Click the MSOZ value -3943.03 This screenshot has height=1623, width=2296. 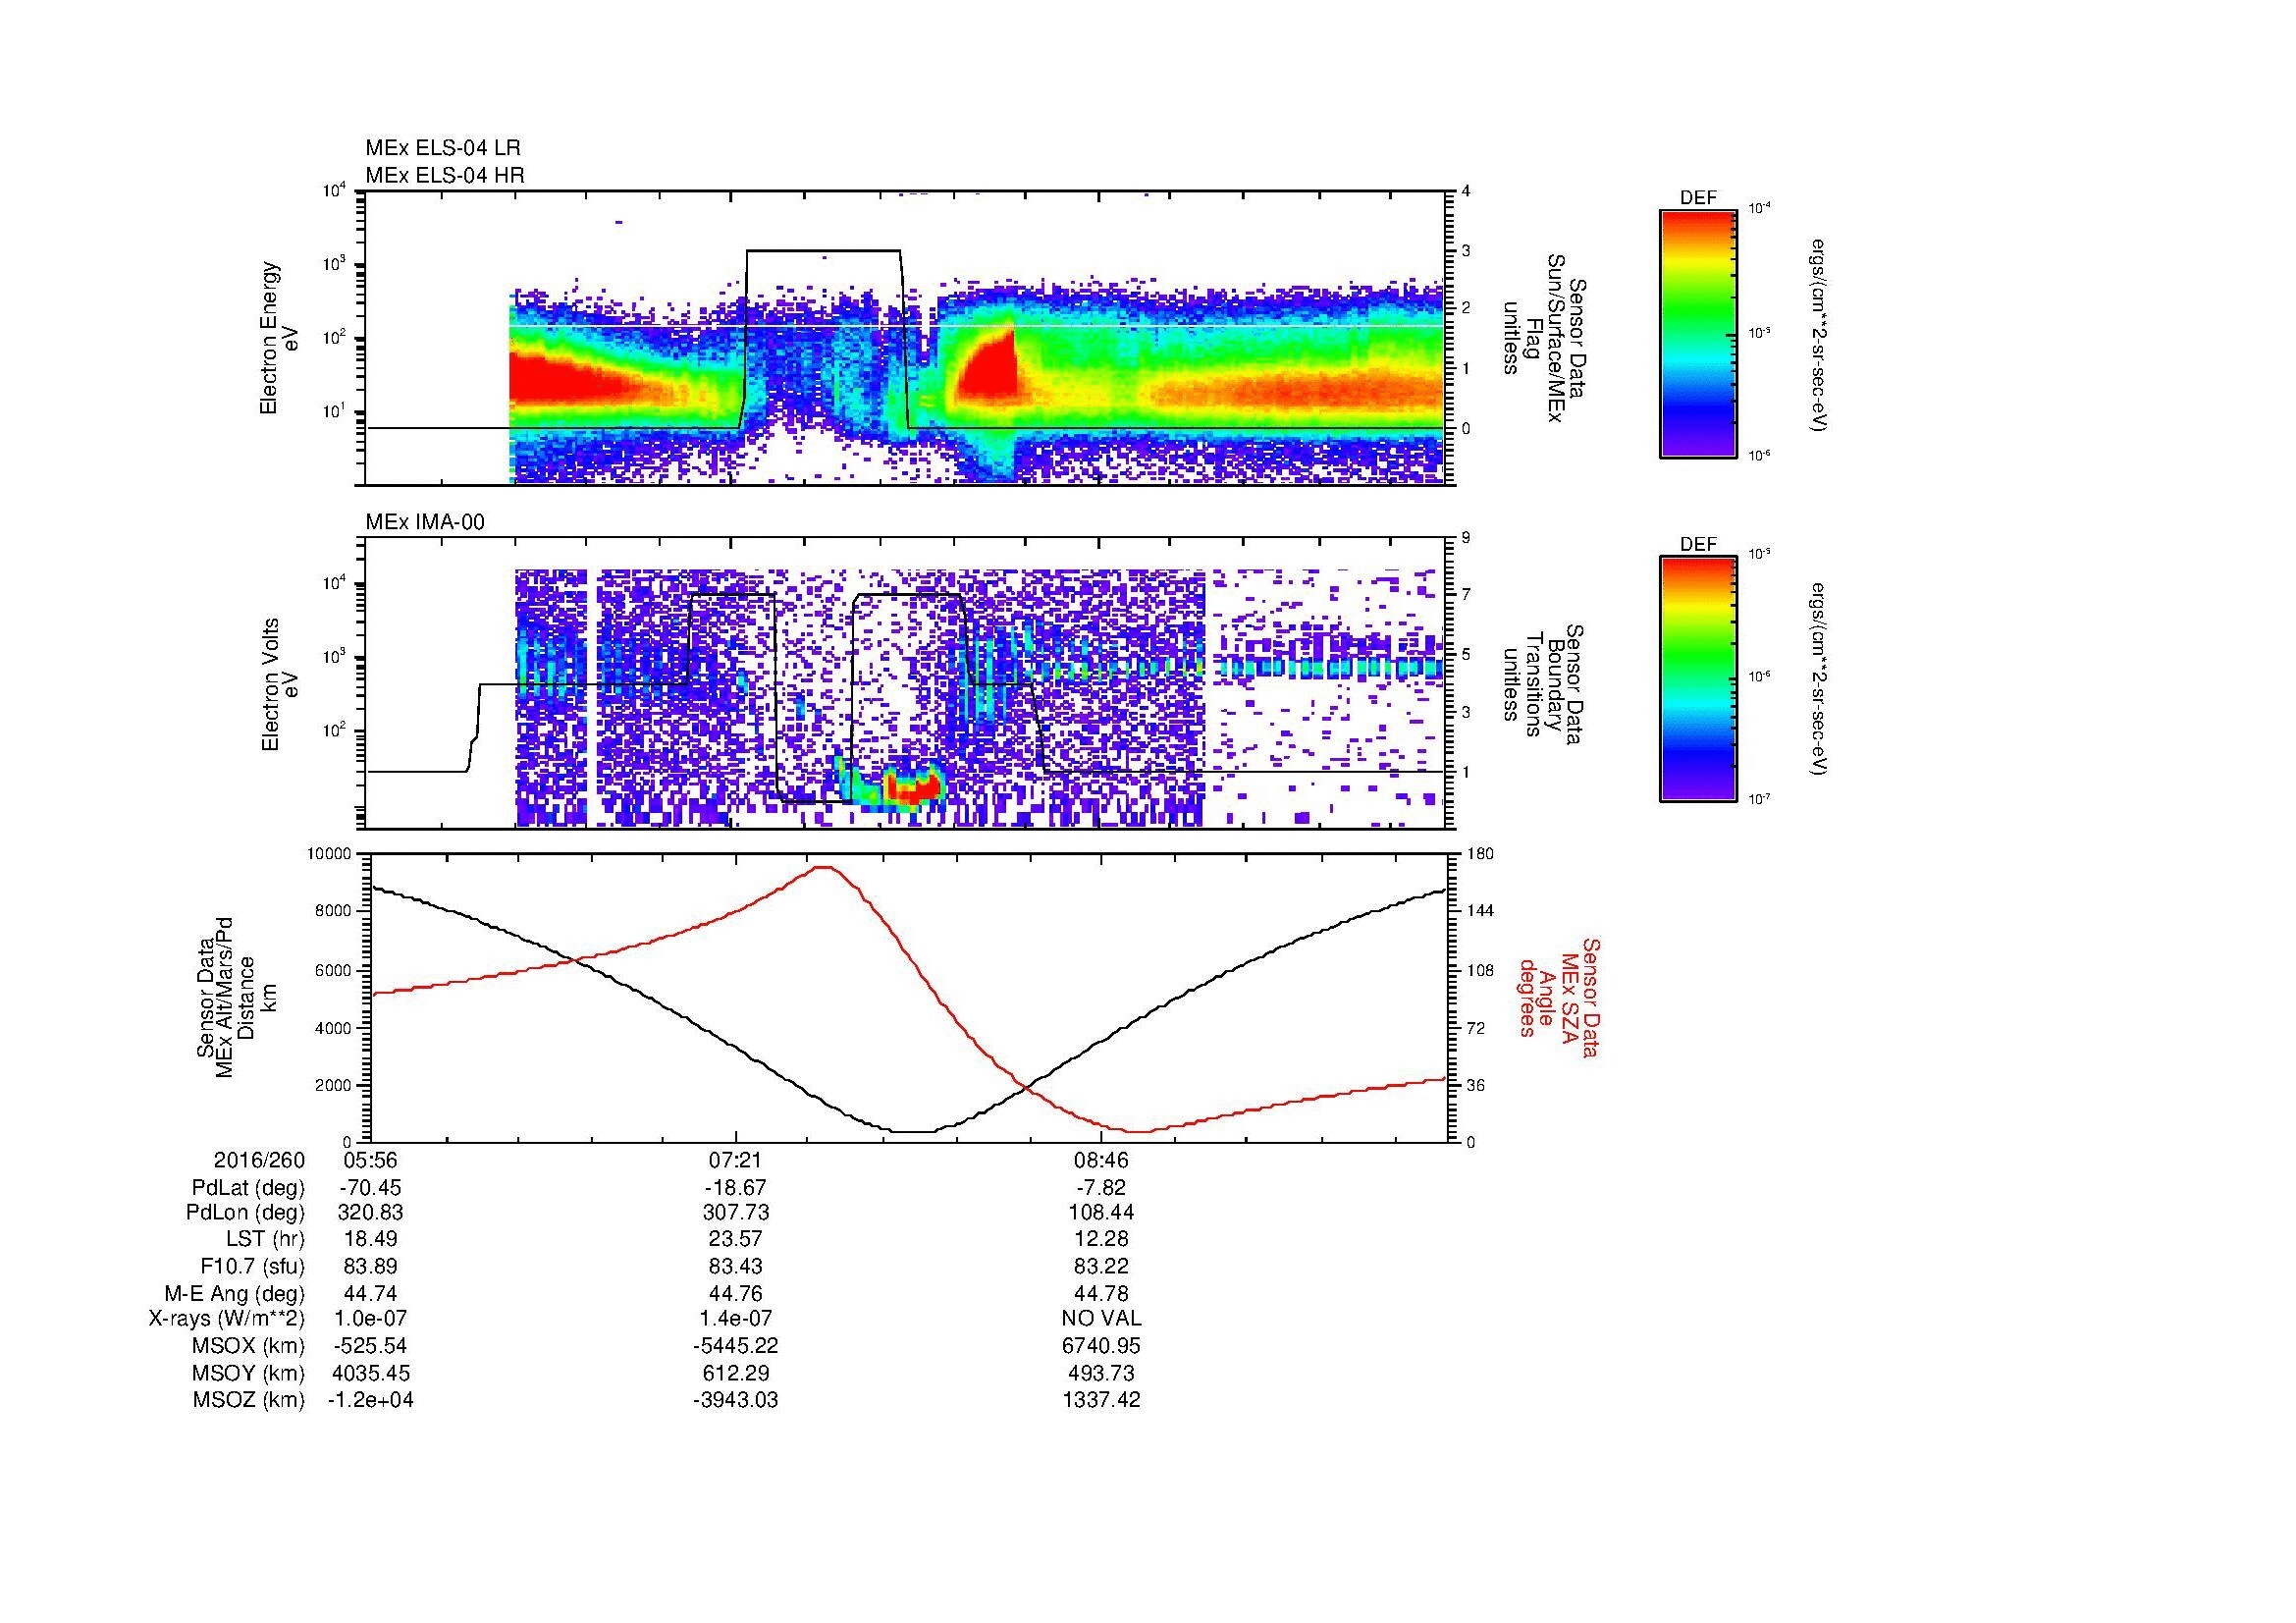tap(736, 1400)
